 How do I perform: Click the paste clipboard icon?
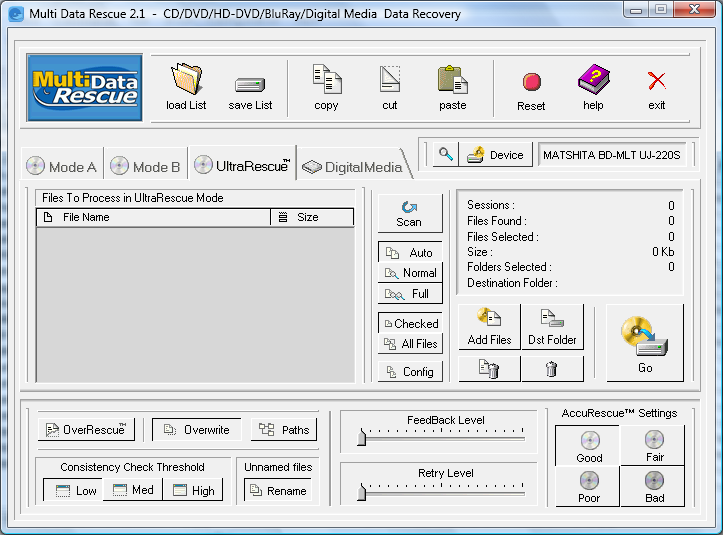(452, 79)
